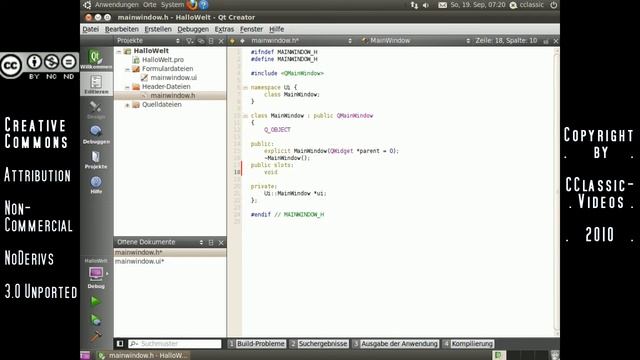Close the Projekte side panel
This screenshot has width=640, height=360.
point(221,41)
